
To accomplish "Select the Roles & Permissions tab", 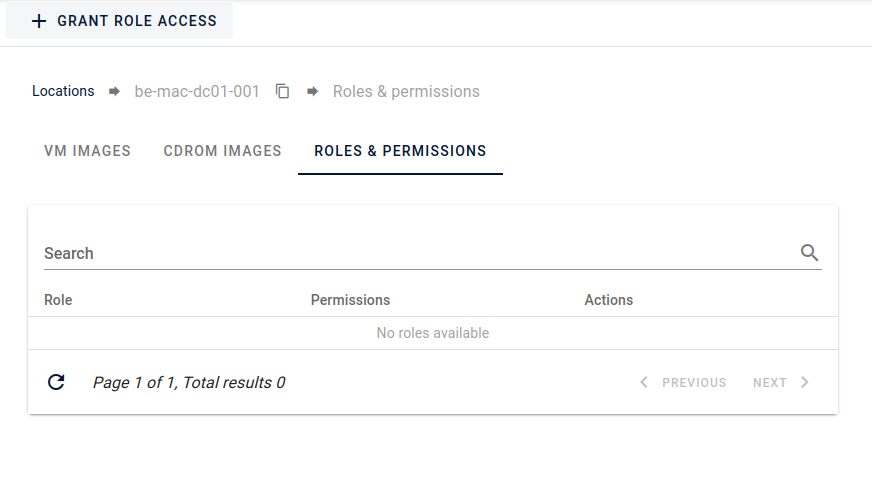I will [400, 151].
